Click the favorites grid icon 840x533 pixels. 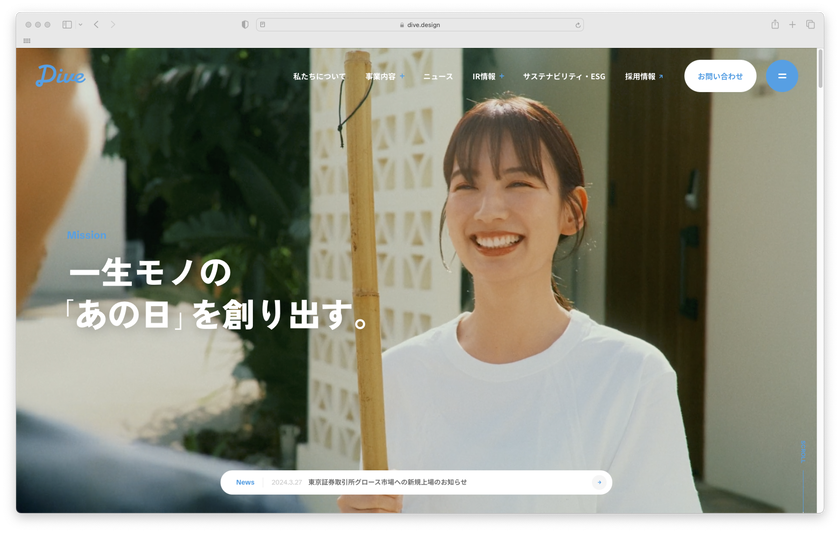[27, 41]
